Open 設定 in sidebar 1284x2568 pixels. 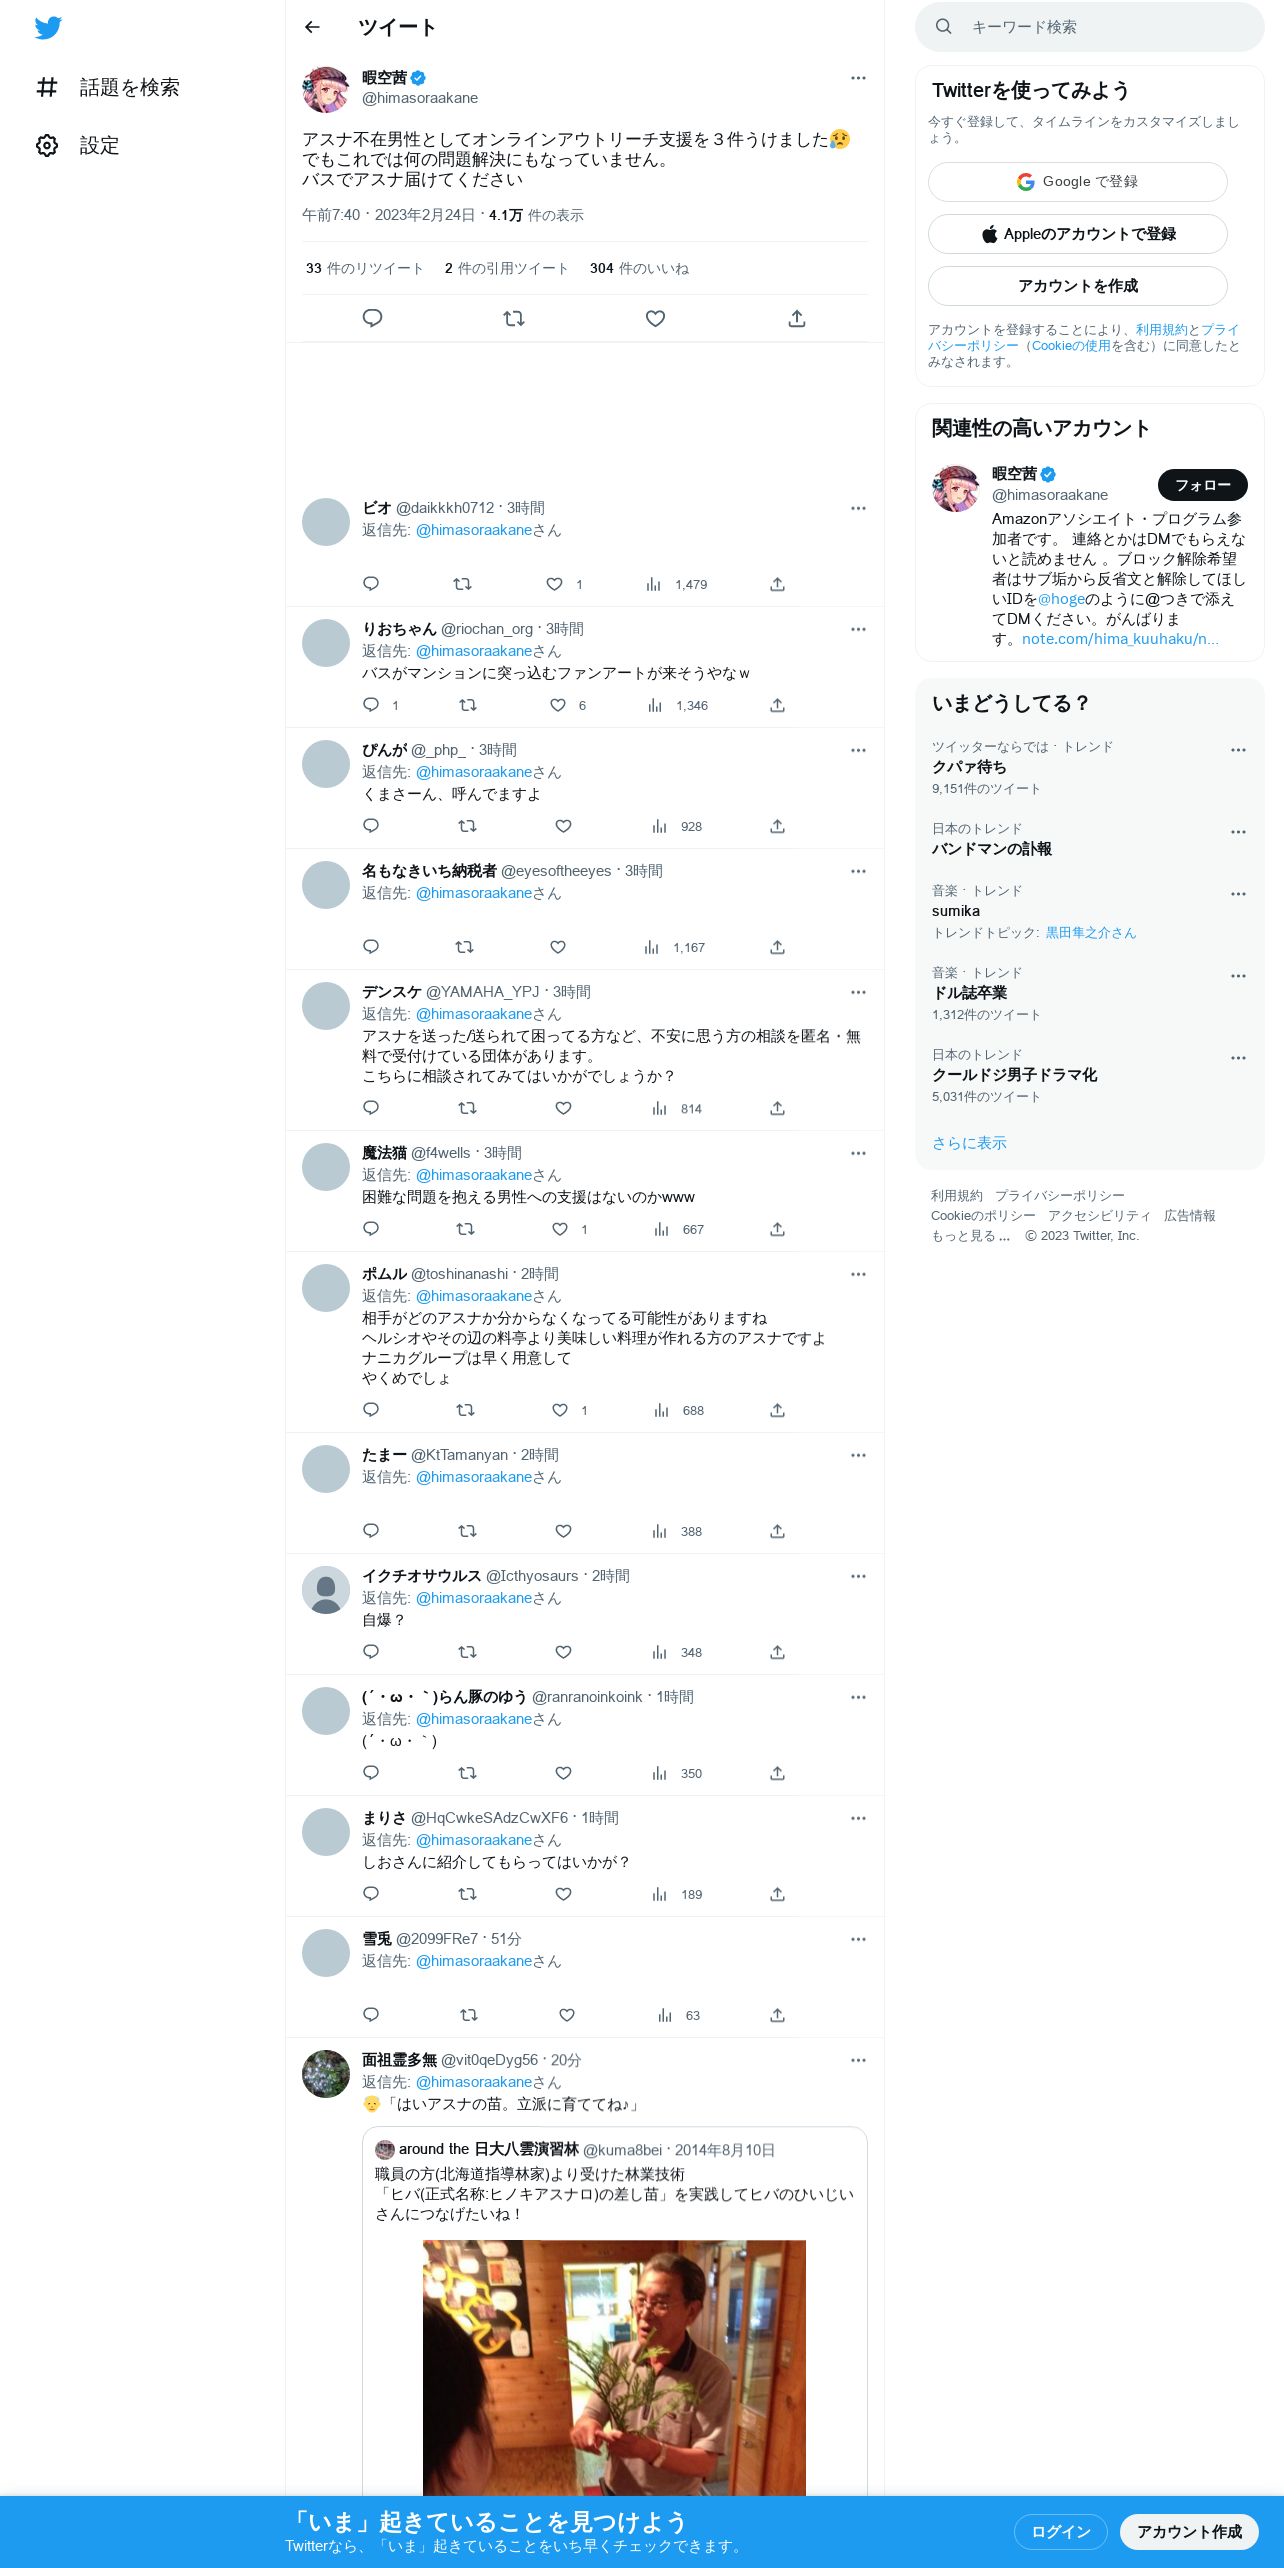pyautogui.click(x=78, y=145)
